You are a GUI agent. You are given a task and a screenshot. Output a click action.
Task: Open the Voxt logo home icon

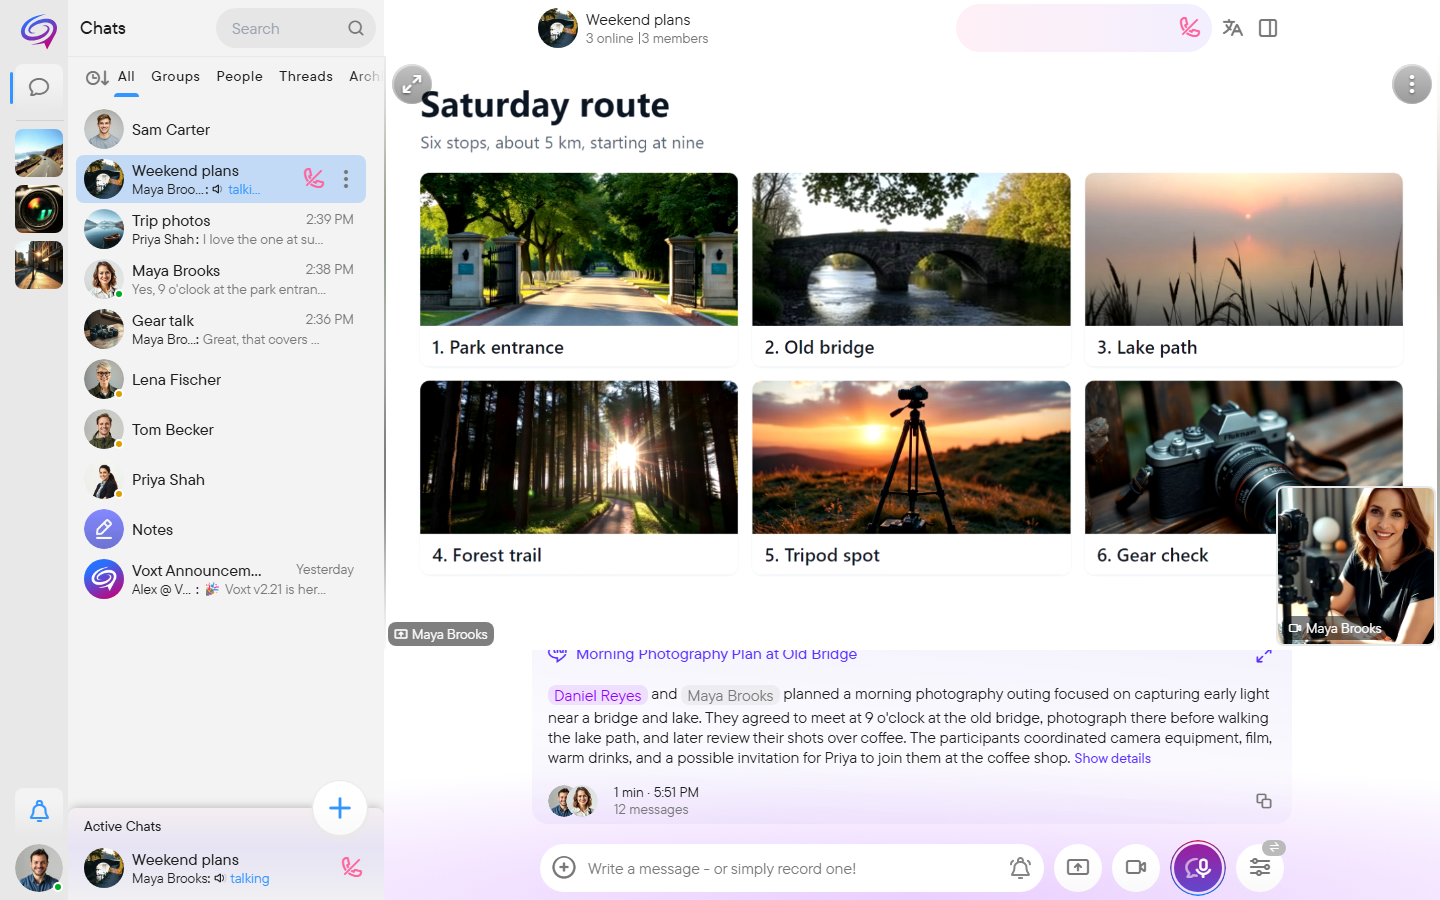pos(39,30)
